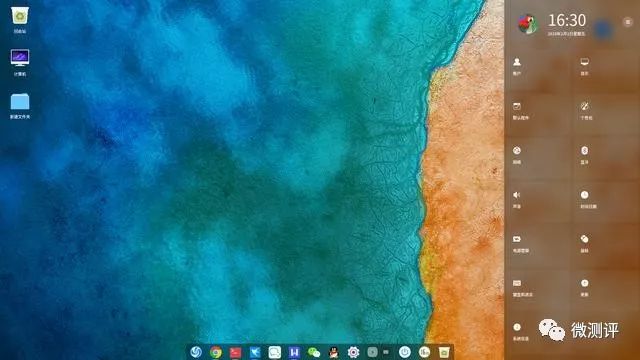Screen dimensions: 640x360
Task: Select the Computer desktop icon
Action: pos(20,62)
